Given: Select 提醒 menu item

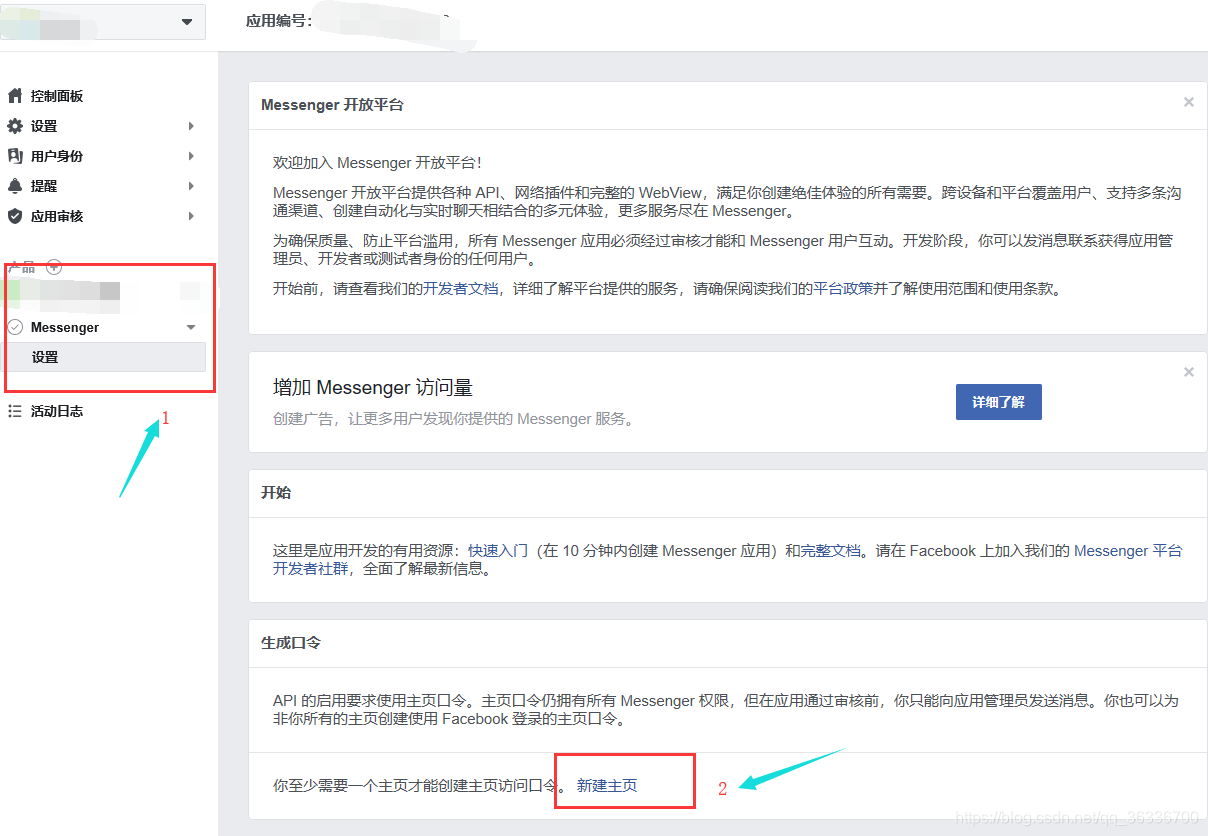Looking at the screenshot, I should [x=44, y=186].
